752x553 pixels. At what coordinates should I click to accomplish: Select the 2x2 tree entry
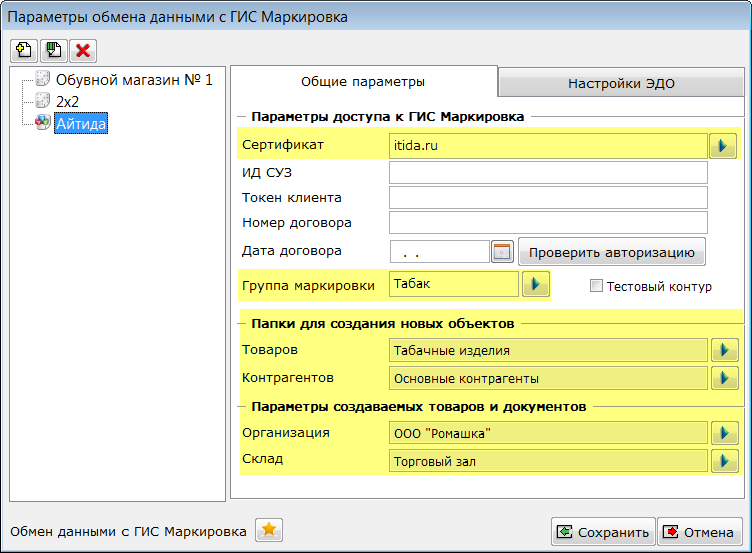(67, 102)
